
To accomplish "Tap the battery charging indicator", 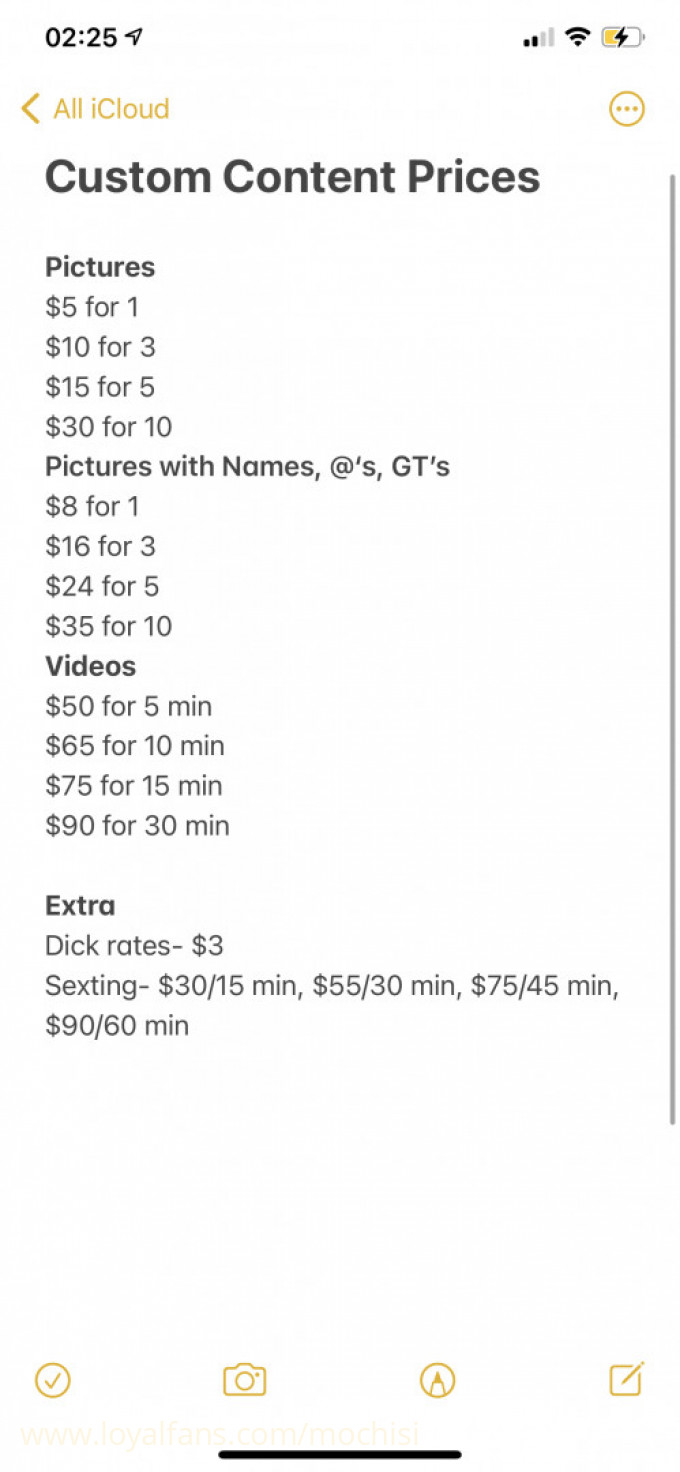I will pyautogui.click(x=622, y=38).
